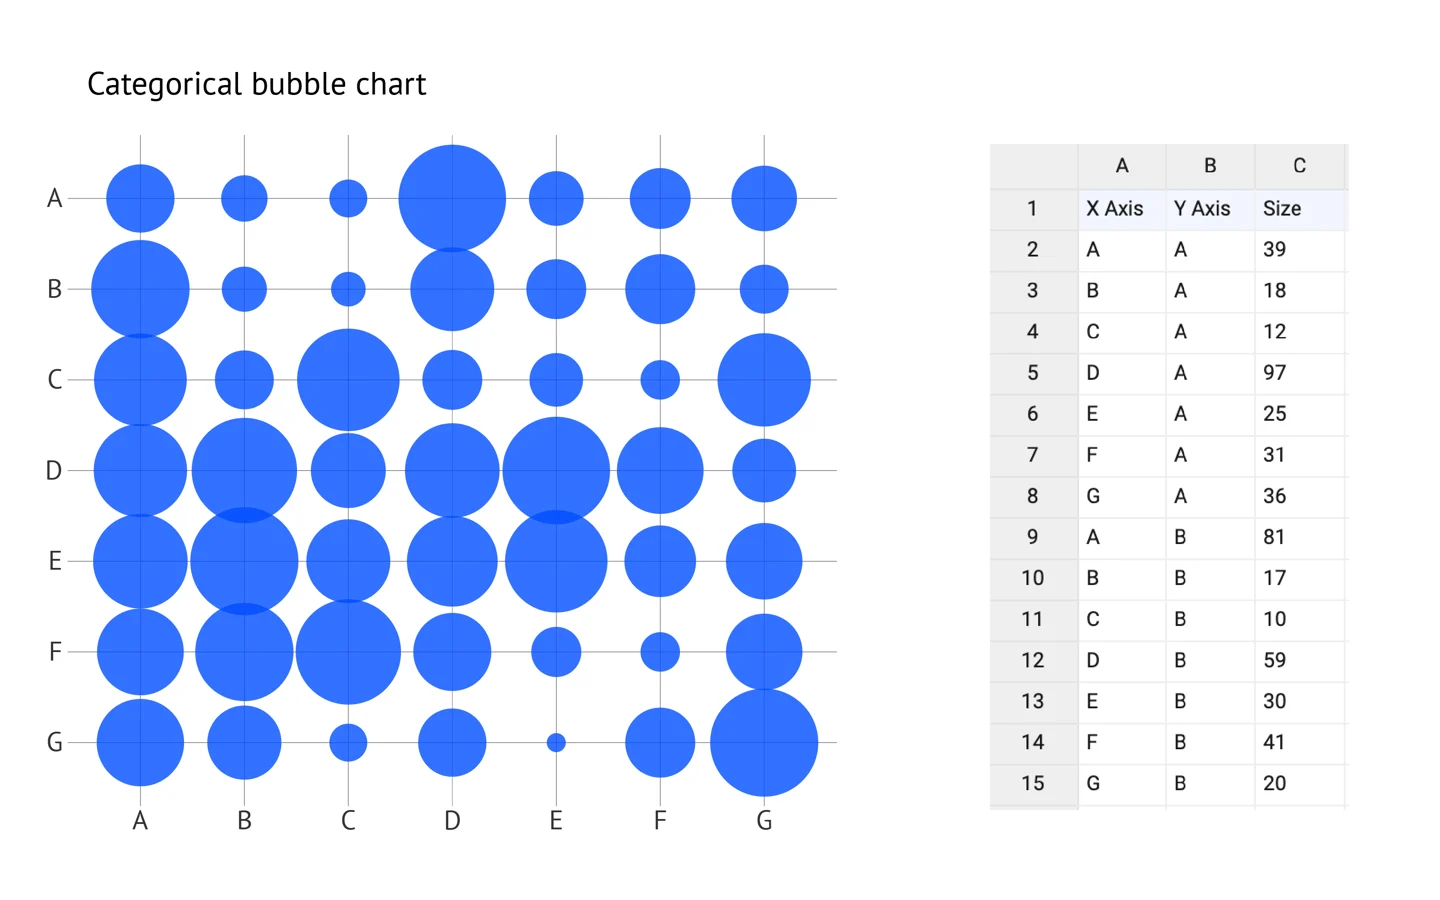This screenshot has height=900, width=1440.
Task: Select the largest bubble in chart row A
Action: tap(452, 198)
